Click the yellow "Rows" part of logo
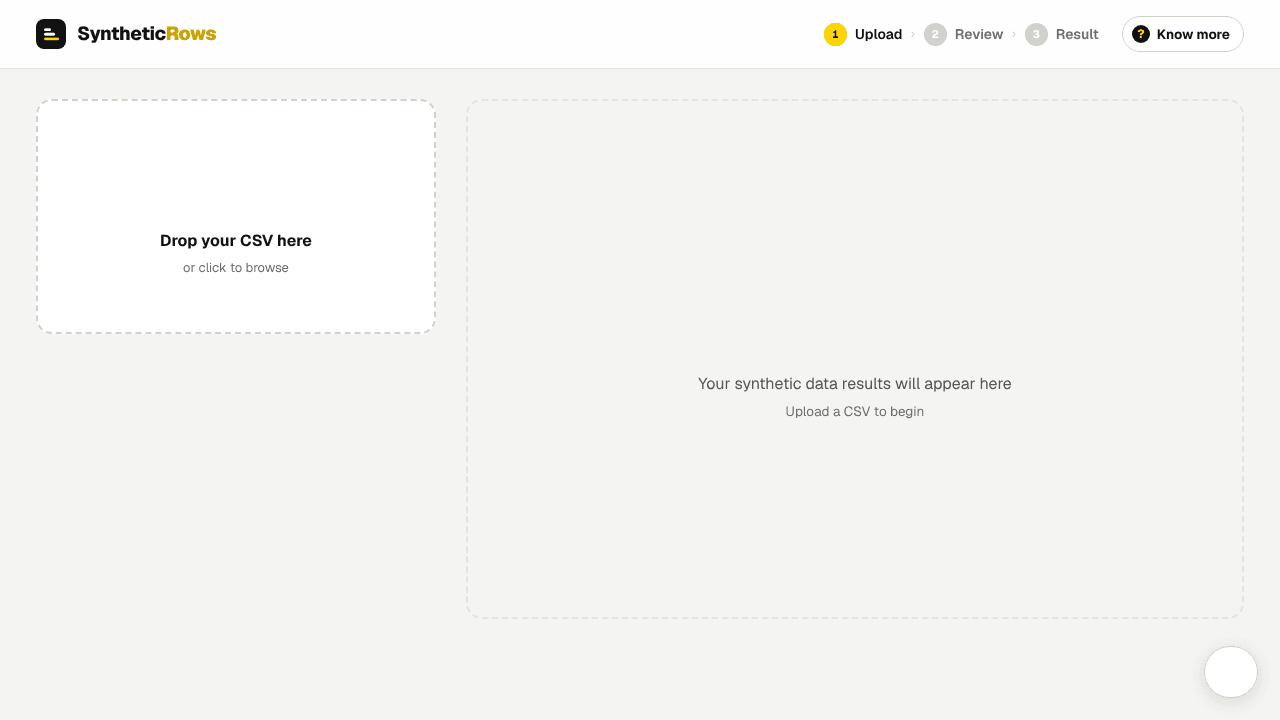The width and height of the screenshot is (1280, 720). (x=192, y=34)
